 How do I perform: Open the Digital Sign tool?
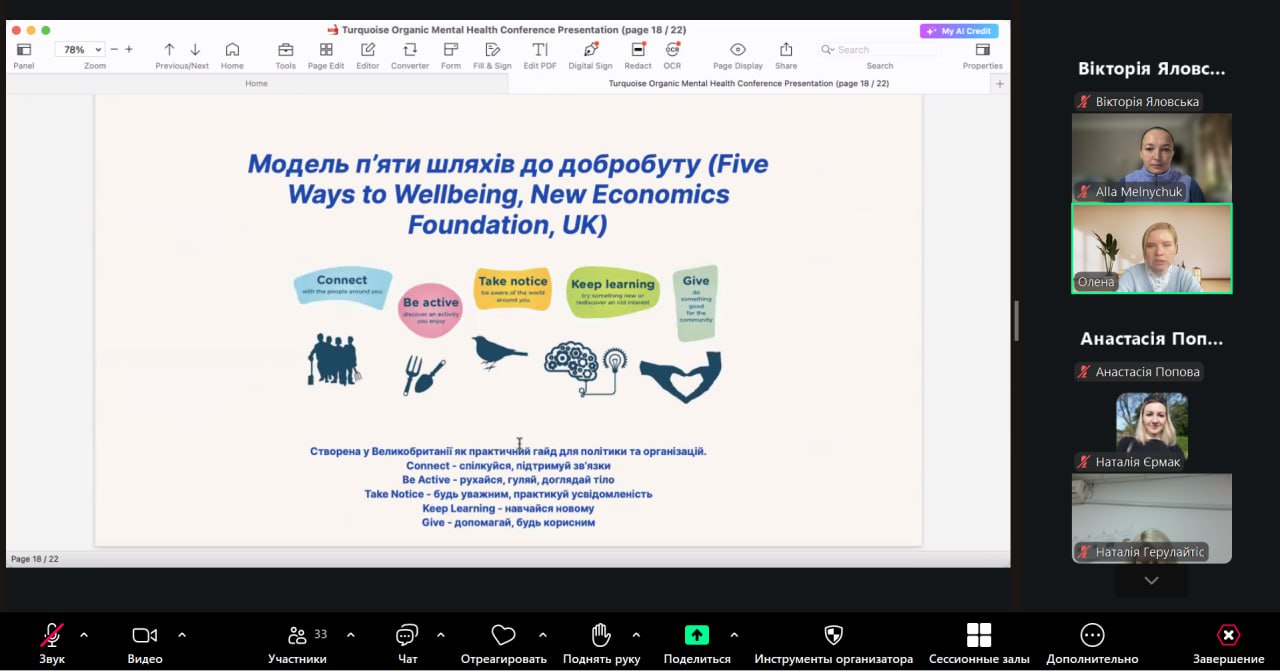[x=590, y=50]
